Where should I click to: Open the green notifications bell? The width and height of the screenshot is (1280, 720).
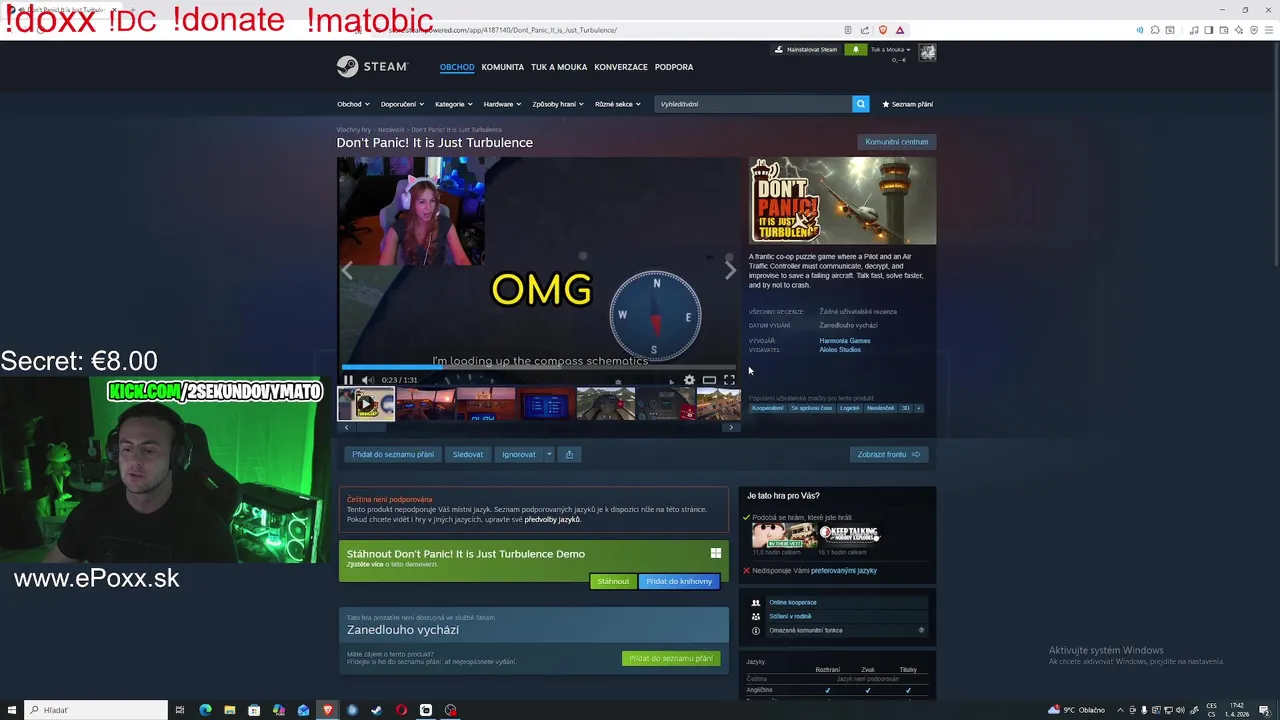coord(855,49)
